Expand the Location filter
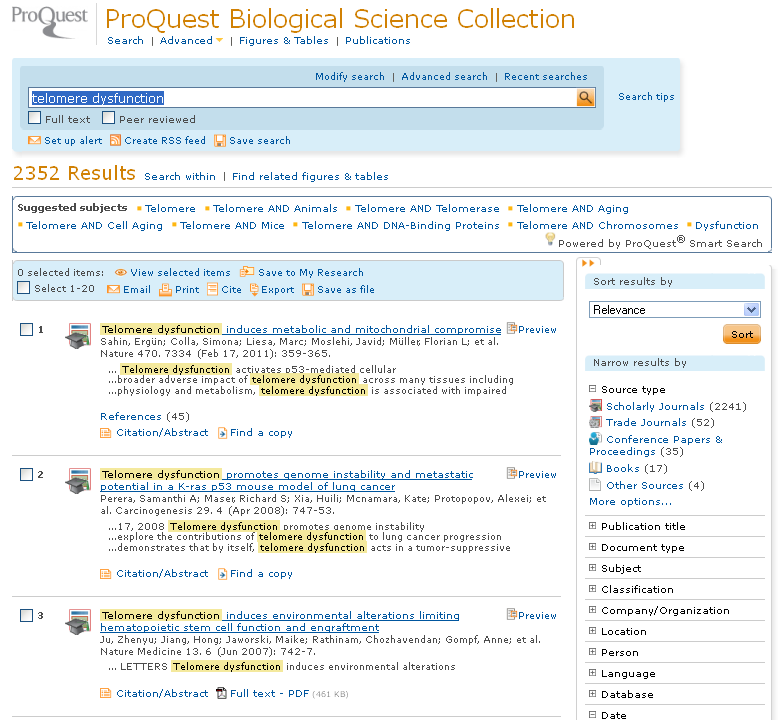Viewport: 781px width, 720px height. [592, 631]
